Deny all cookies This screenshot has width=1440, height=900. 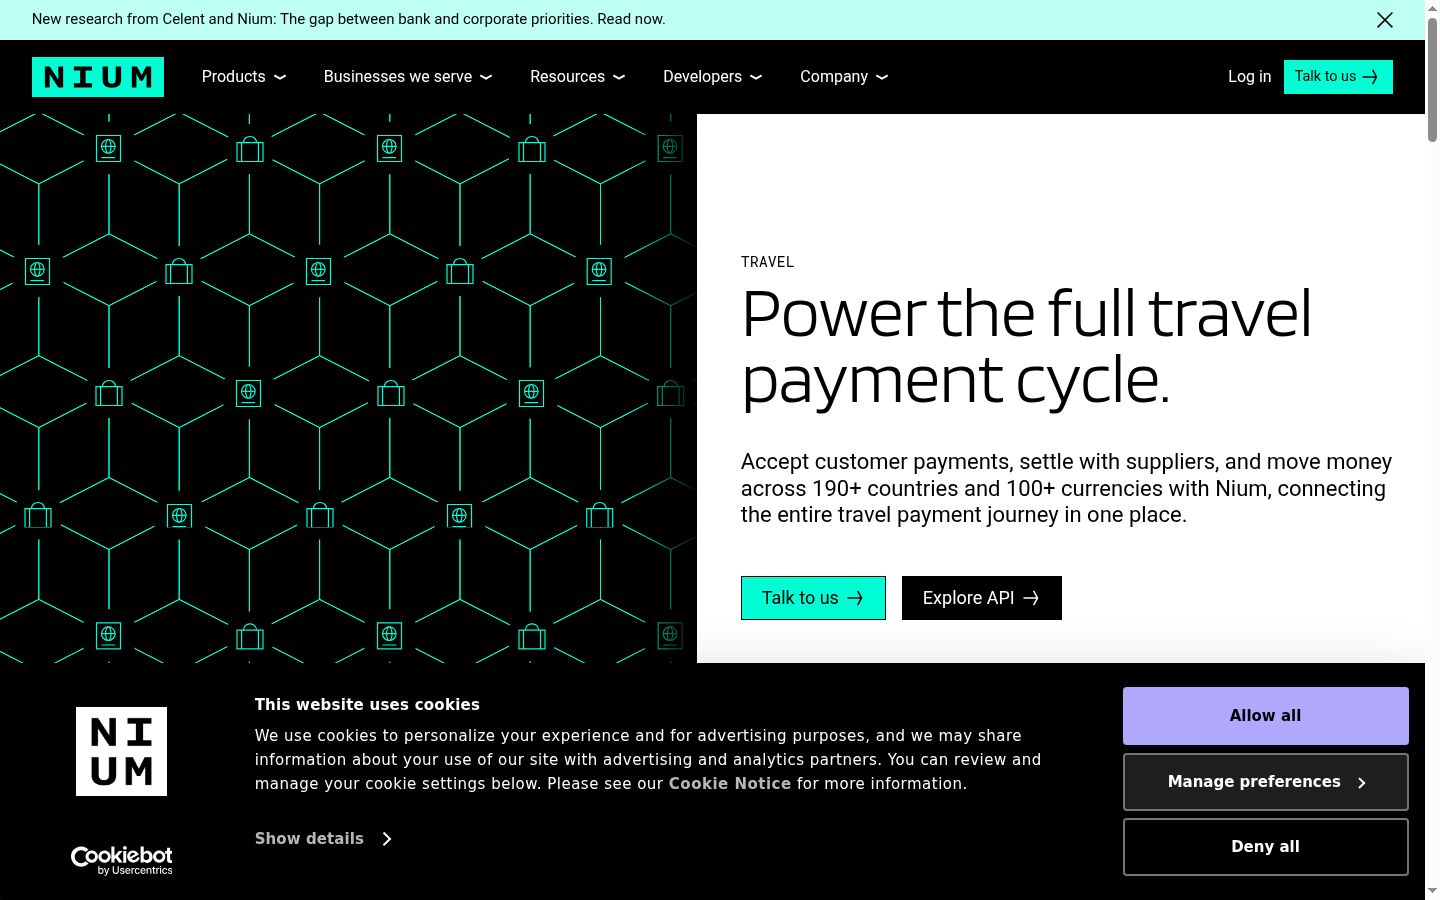(x=1266, y=847)
